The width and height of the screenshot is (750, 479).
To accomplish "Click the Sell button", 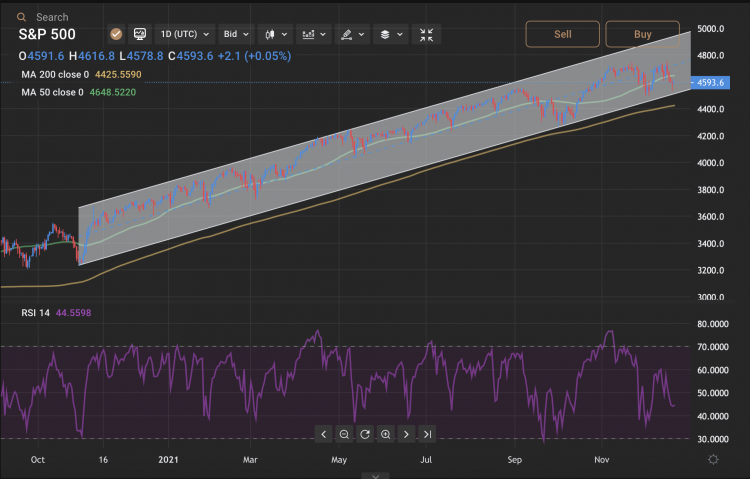I will tap(562, 34).
